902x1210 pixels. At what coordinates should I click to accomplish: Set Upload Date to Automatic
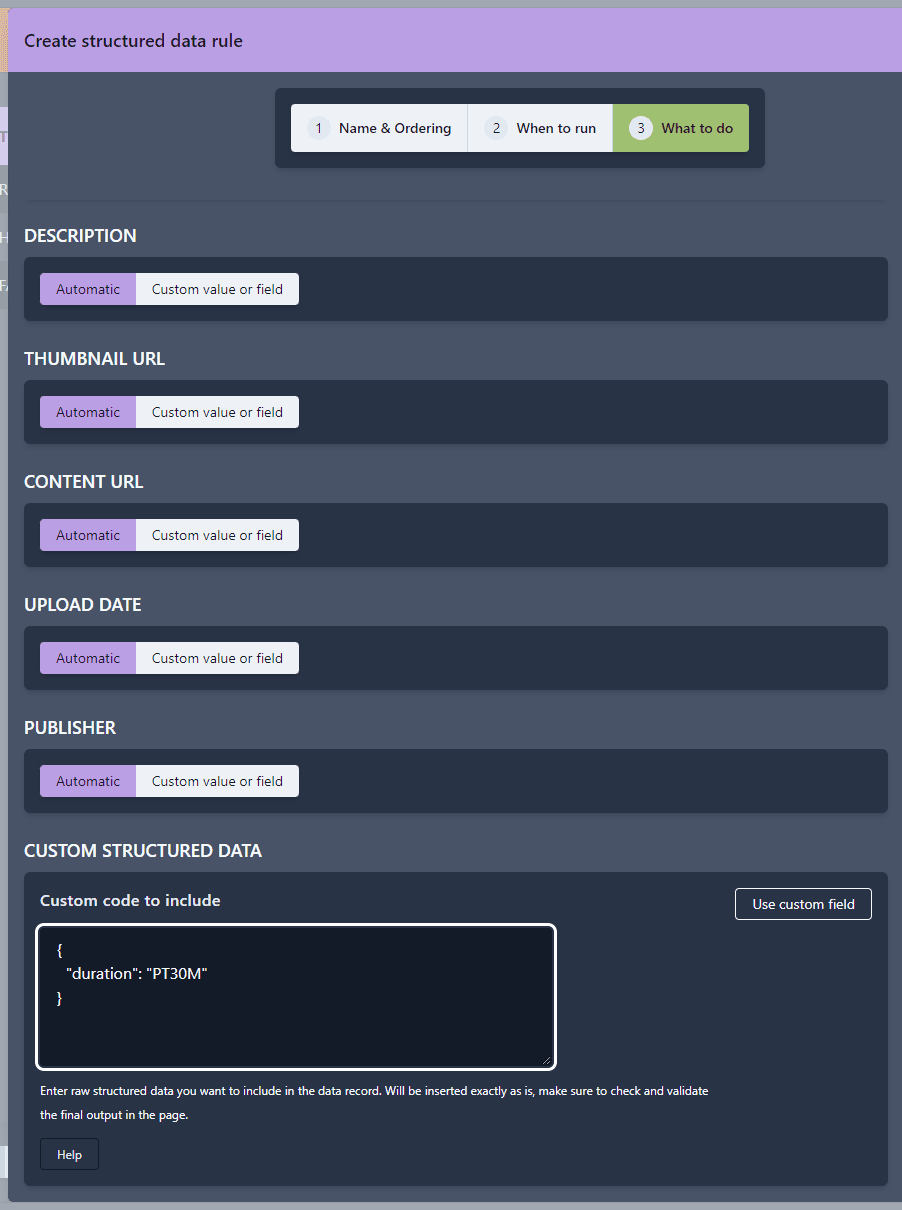coord(88,658)
